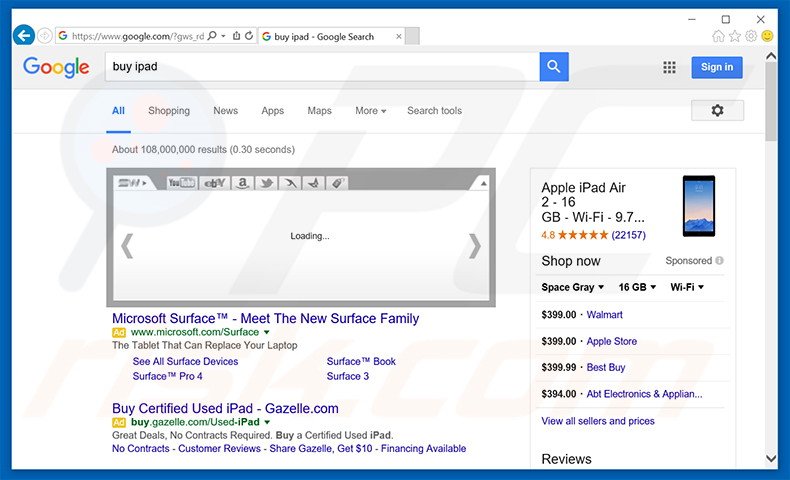Open the 'Surface Book' sitelink
The height and width of the screenshot is (480, 790).
tap(361, 361)
